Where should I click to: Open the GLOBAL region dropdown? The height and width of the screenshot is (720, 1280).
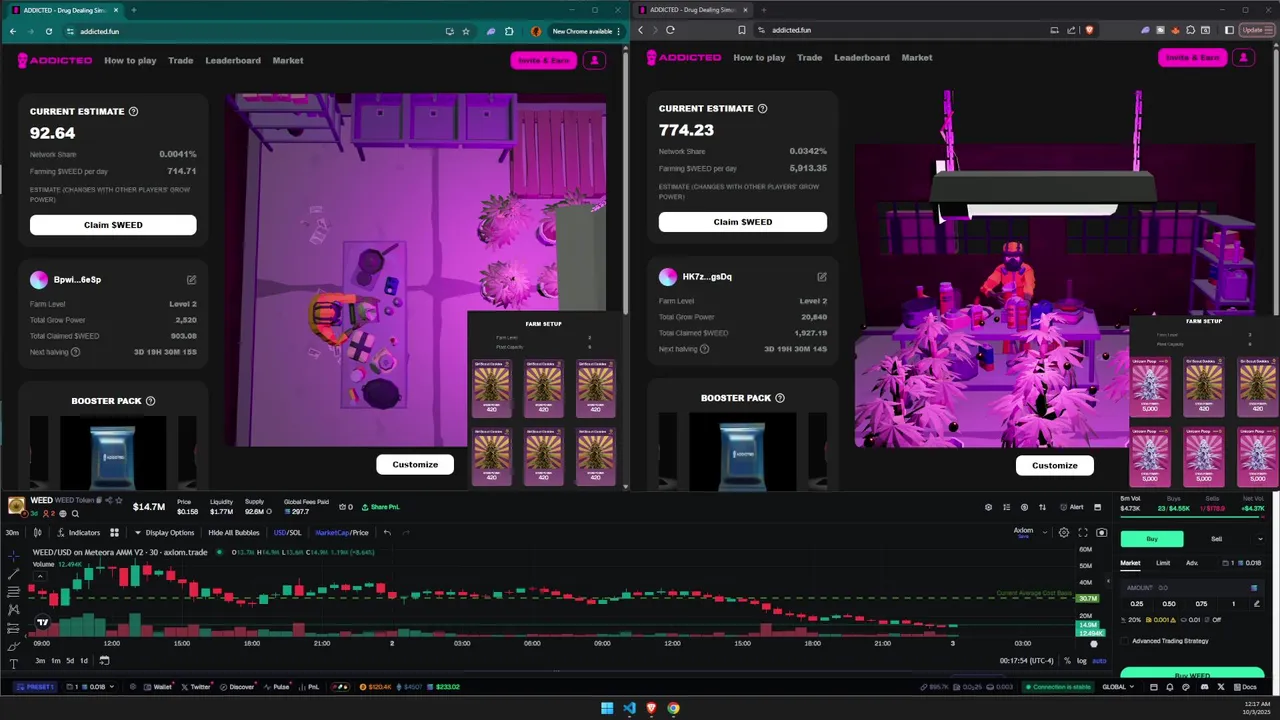(x=1119, y=687)
